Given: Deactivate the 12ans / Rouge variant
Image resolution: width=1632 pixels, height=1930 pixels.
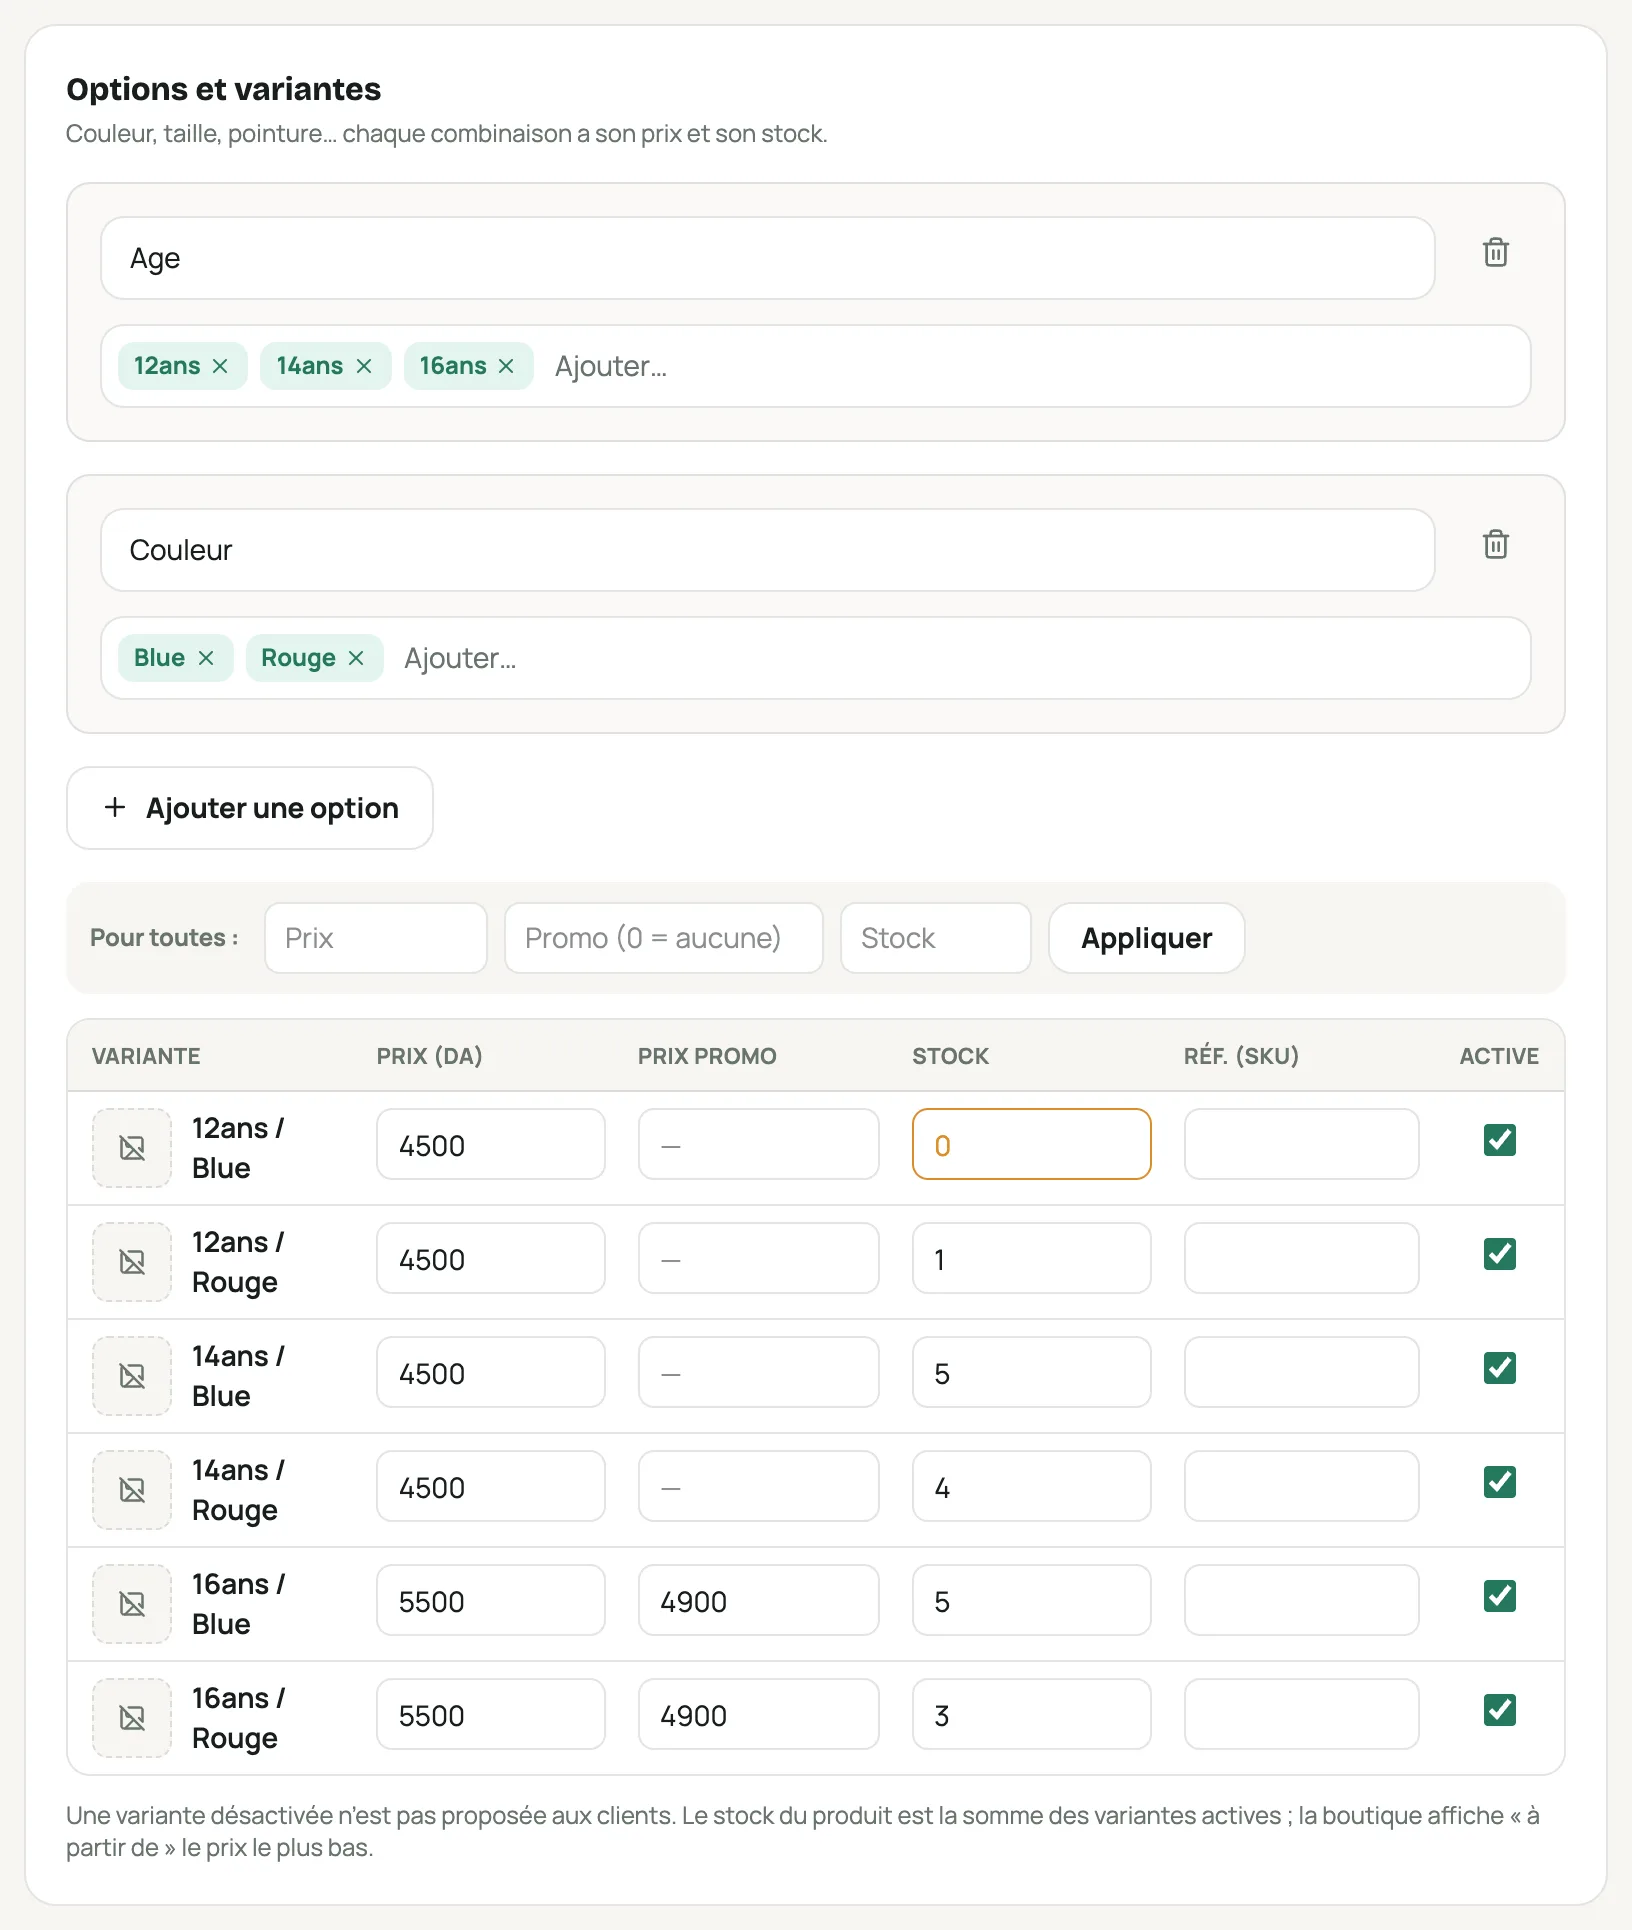Looking at the screenshot, I should [1500, 1254].
